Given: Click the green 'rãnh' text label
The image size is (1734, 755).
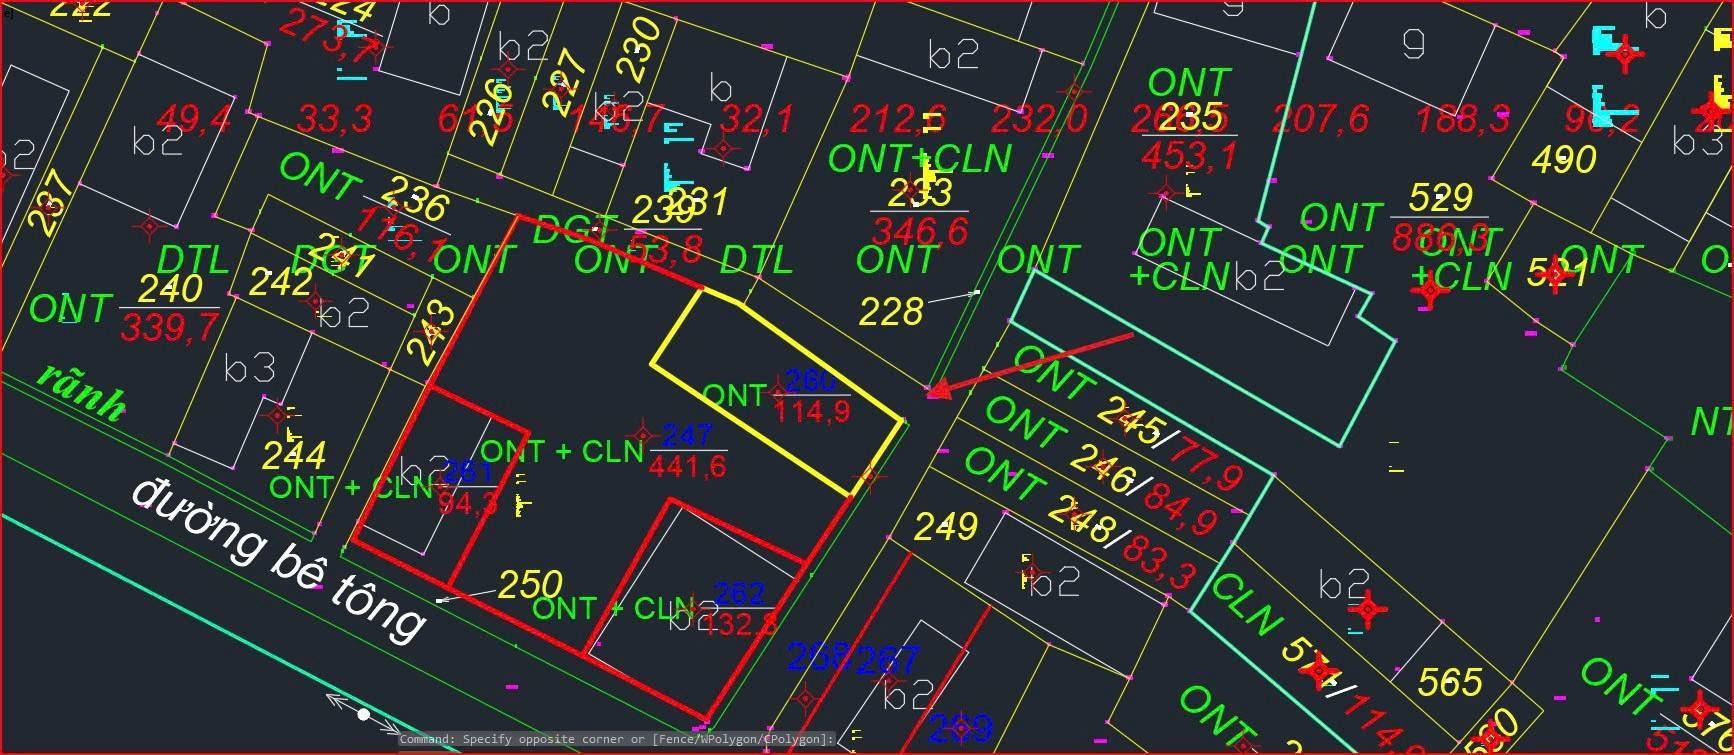Looking at the screenshot, I should click(x=82, y=394).
